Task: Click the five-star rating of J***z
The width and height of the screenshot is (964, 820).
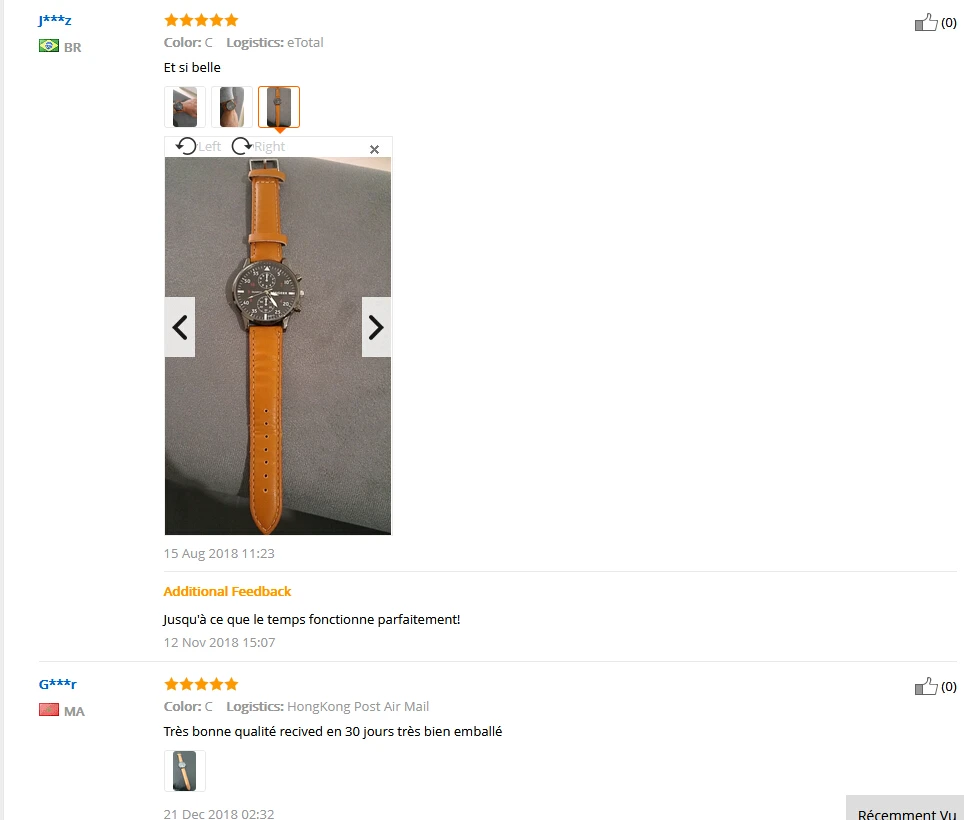Action: point(201,20)
